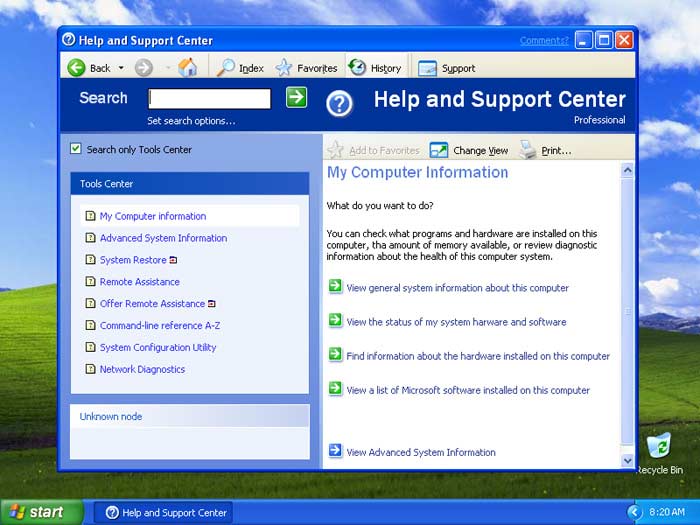Click content pane scroll down arrow
This screenshot has width=700, height=525.
(628, 461)
